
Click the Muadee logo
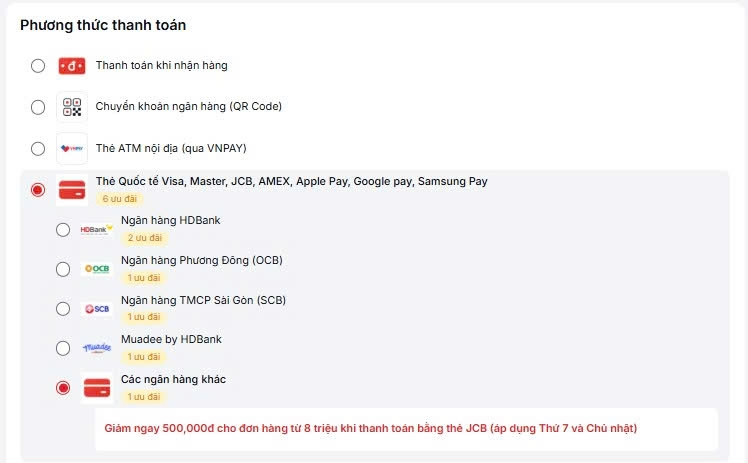tap(97, 348)
